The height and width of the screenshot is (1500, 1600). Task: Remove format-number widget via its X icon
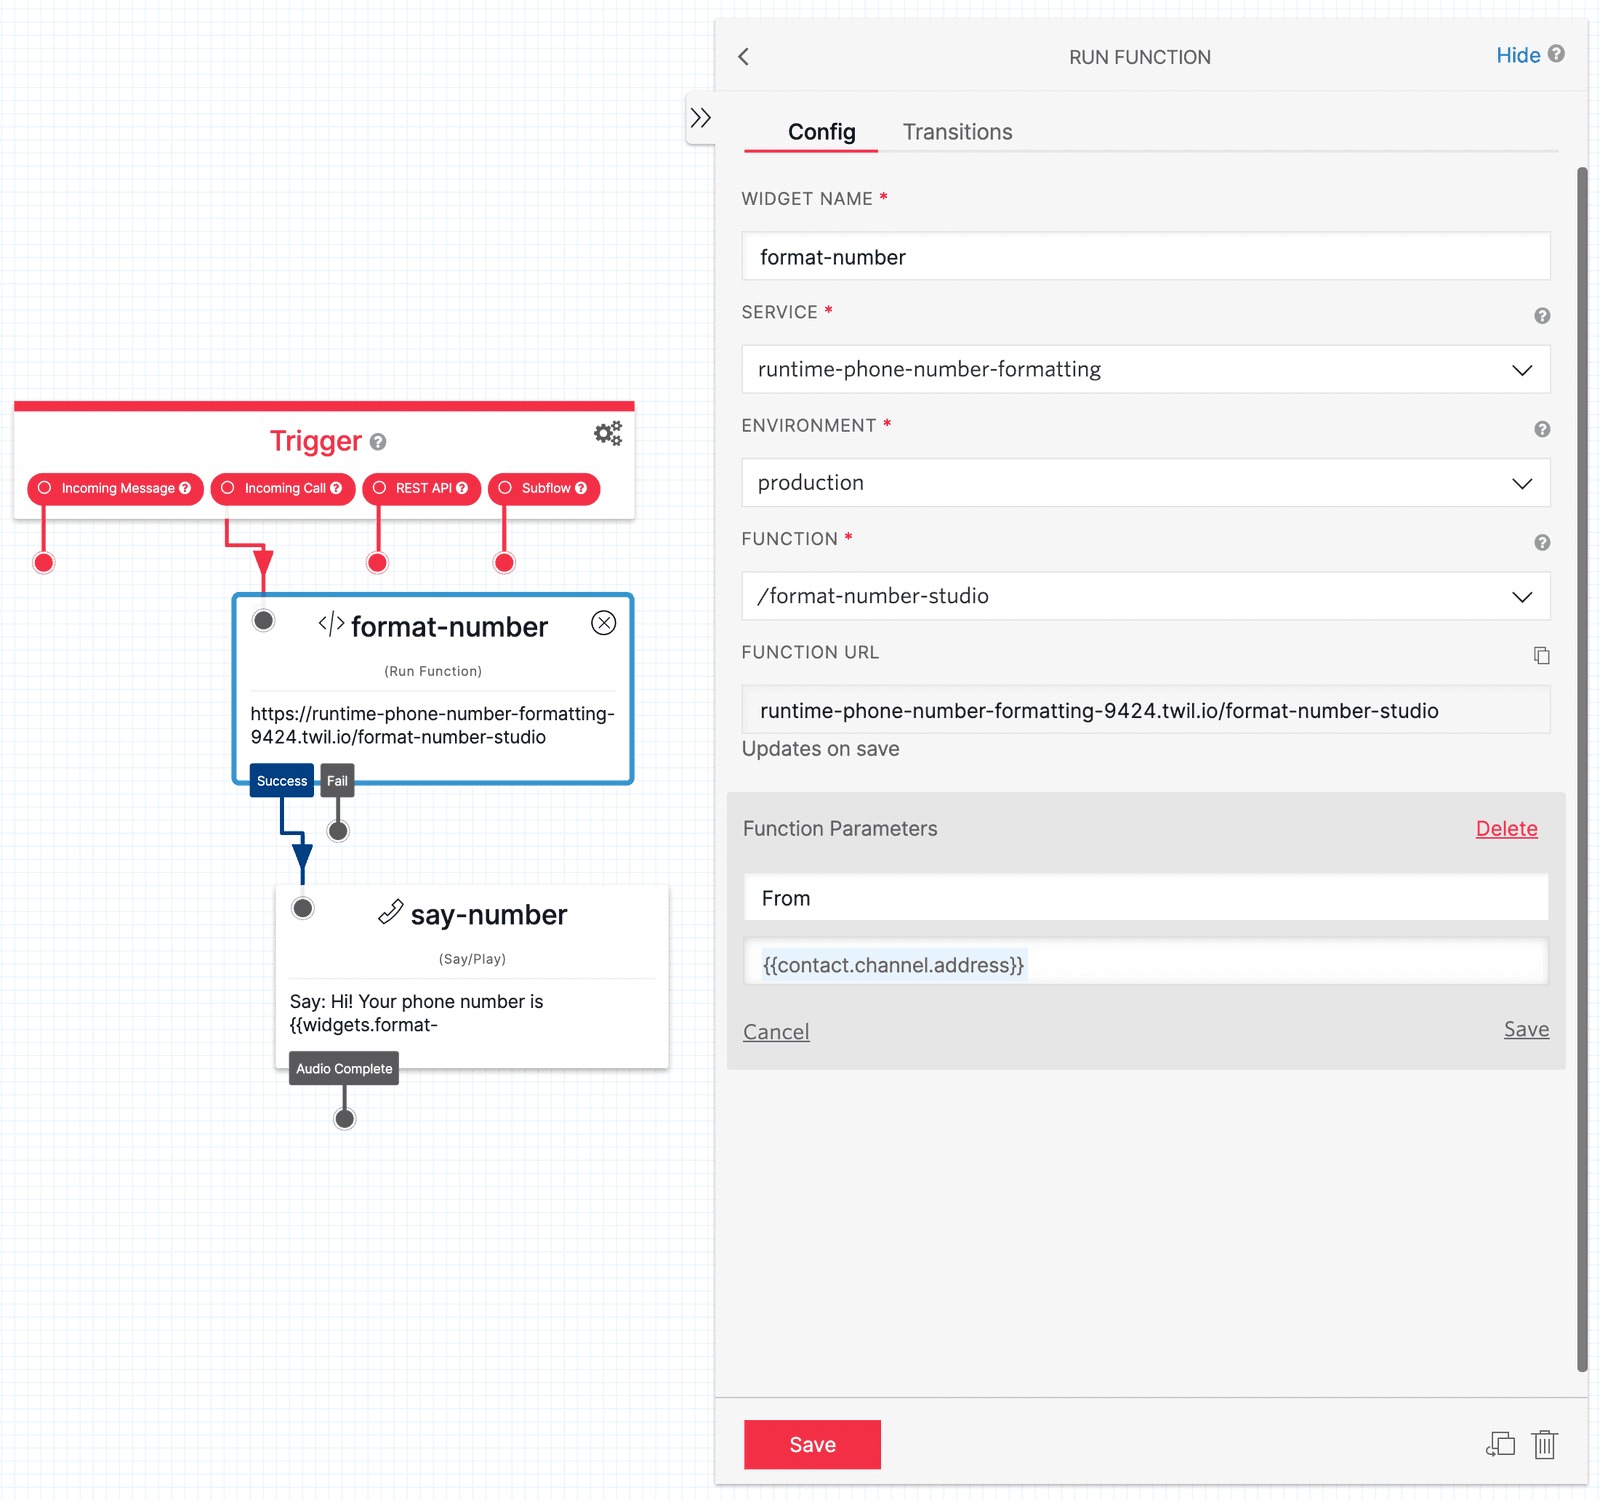603,623
